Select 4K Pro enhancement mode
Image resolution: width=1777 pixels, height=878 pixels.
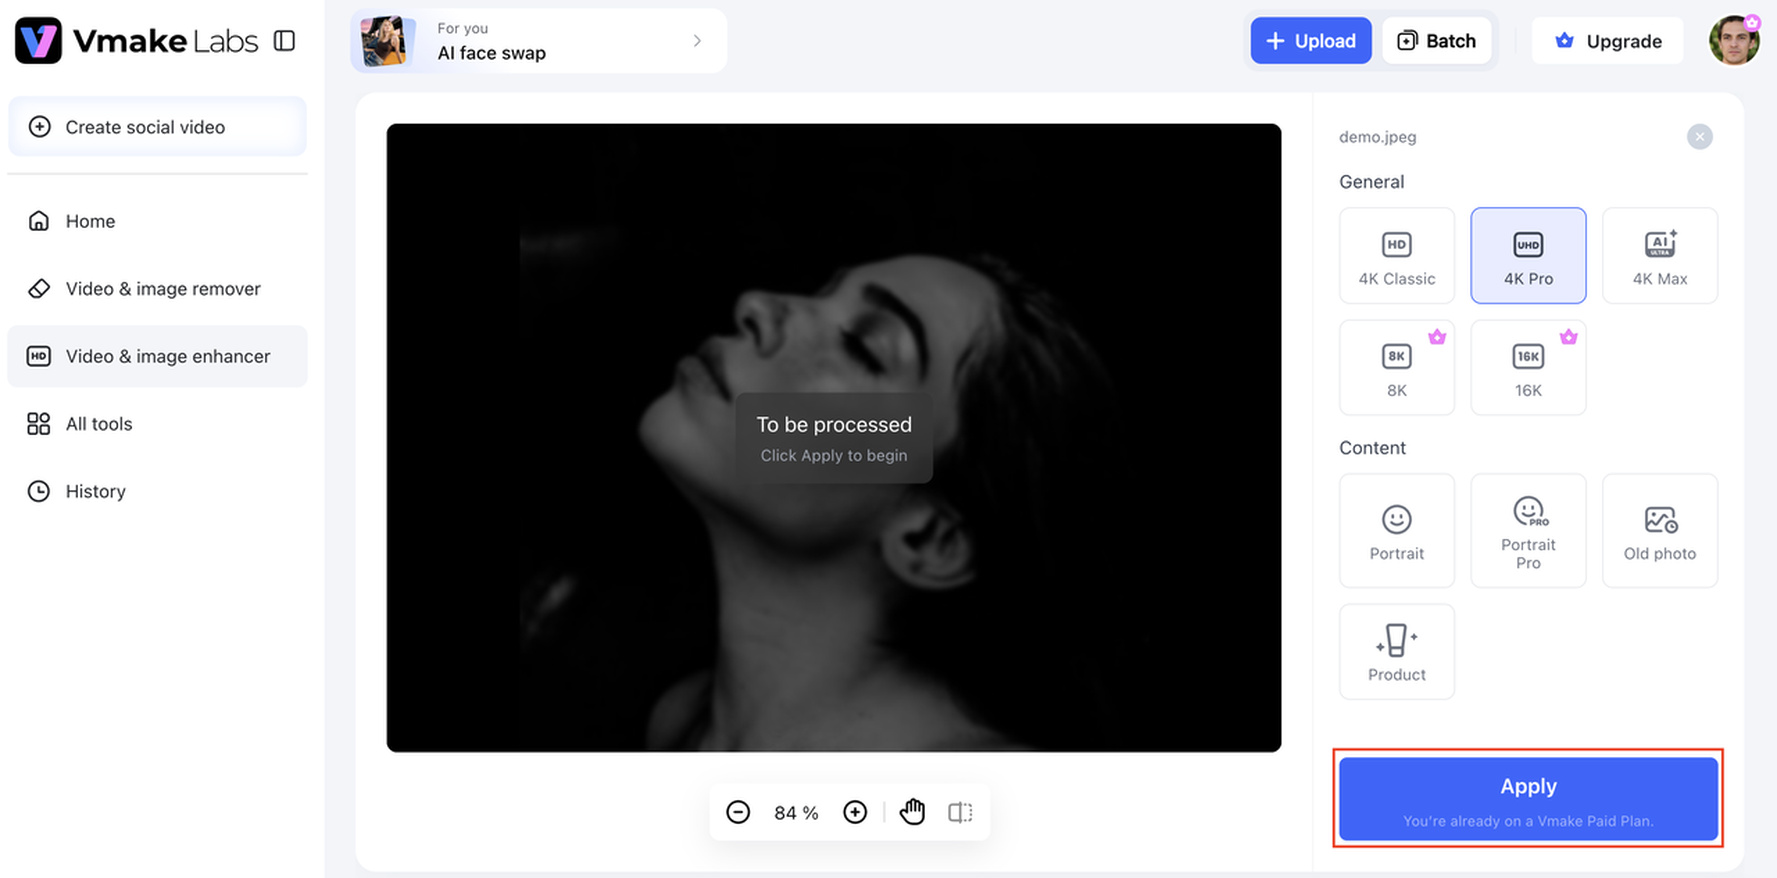1528,256
